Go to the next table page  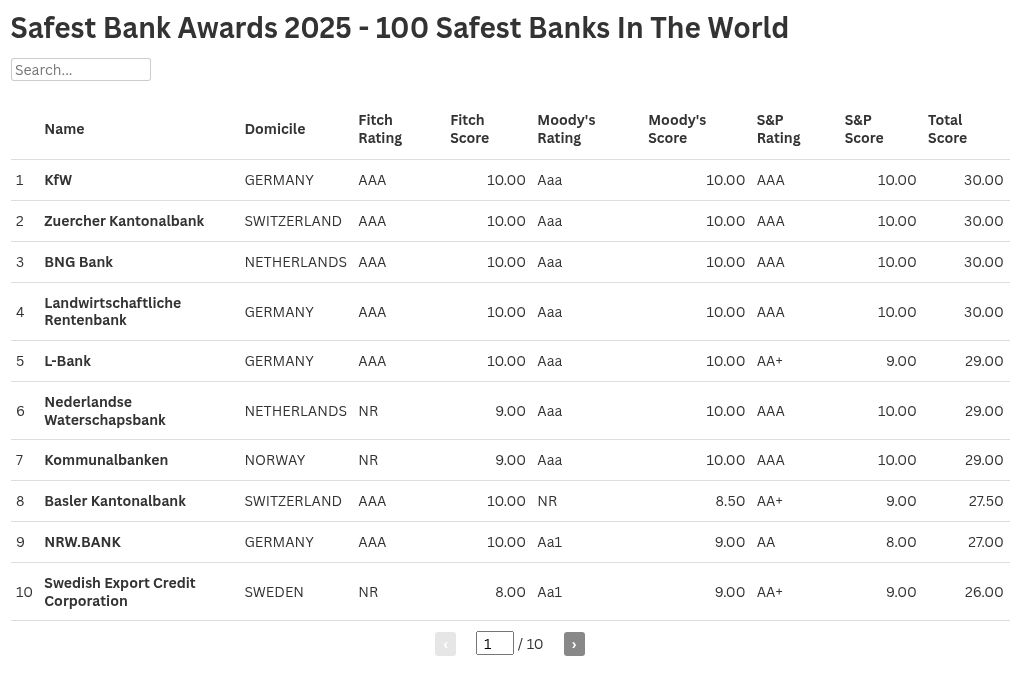(574, 644)
